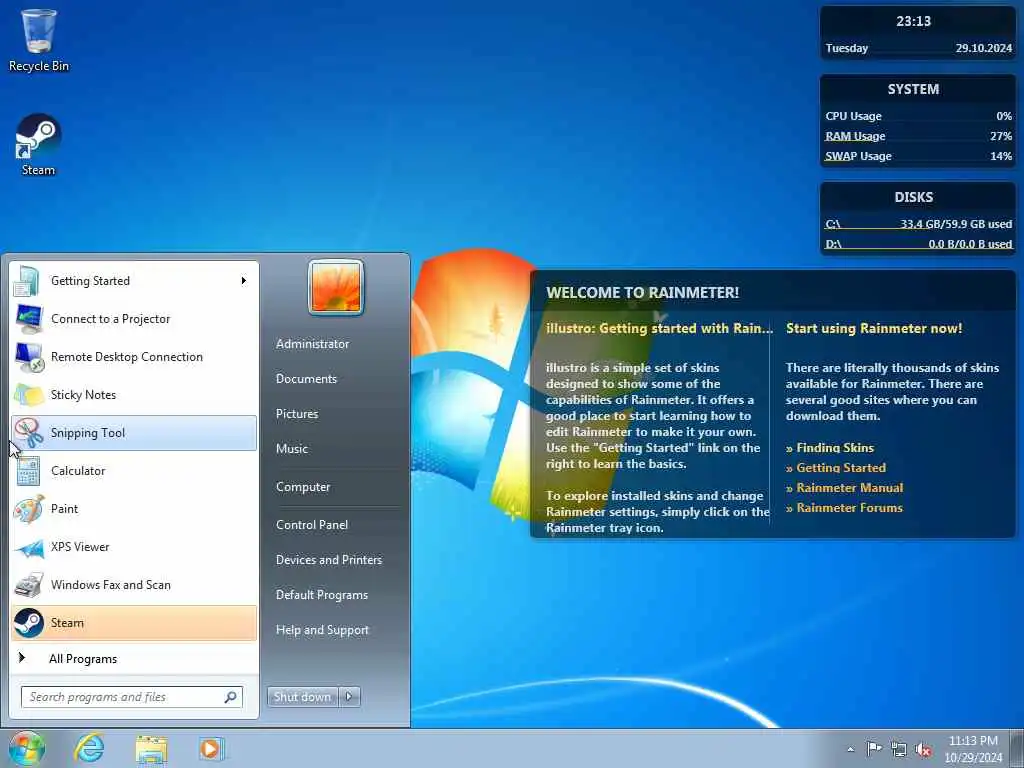Launch Remote Desktop Connection entry
This screenshot has width=1024, height=768.
coord(134,357)
